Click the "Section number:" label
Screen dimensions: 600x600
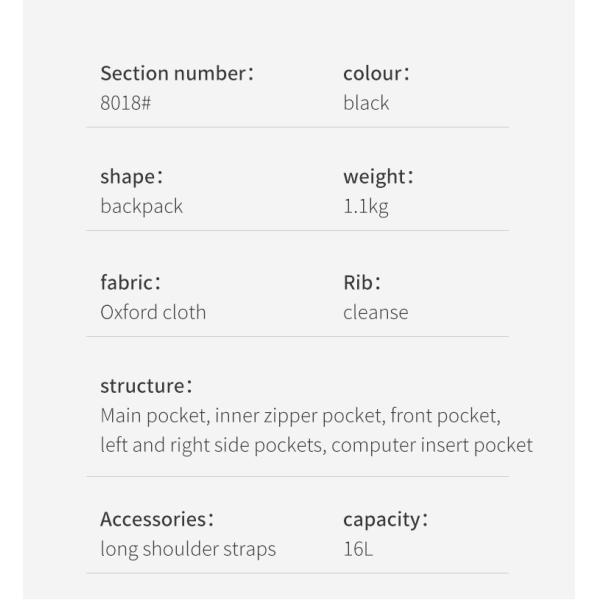(177, 73)
